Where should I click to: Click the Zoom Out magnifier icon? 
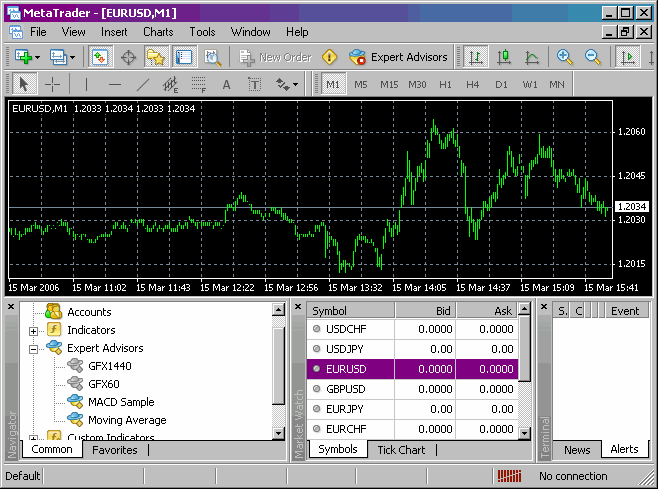pos(593,57)
